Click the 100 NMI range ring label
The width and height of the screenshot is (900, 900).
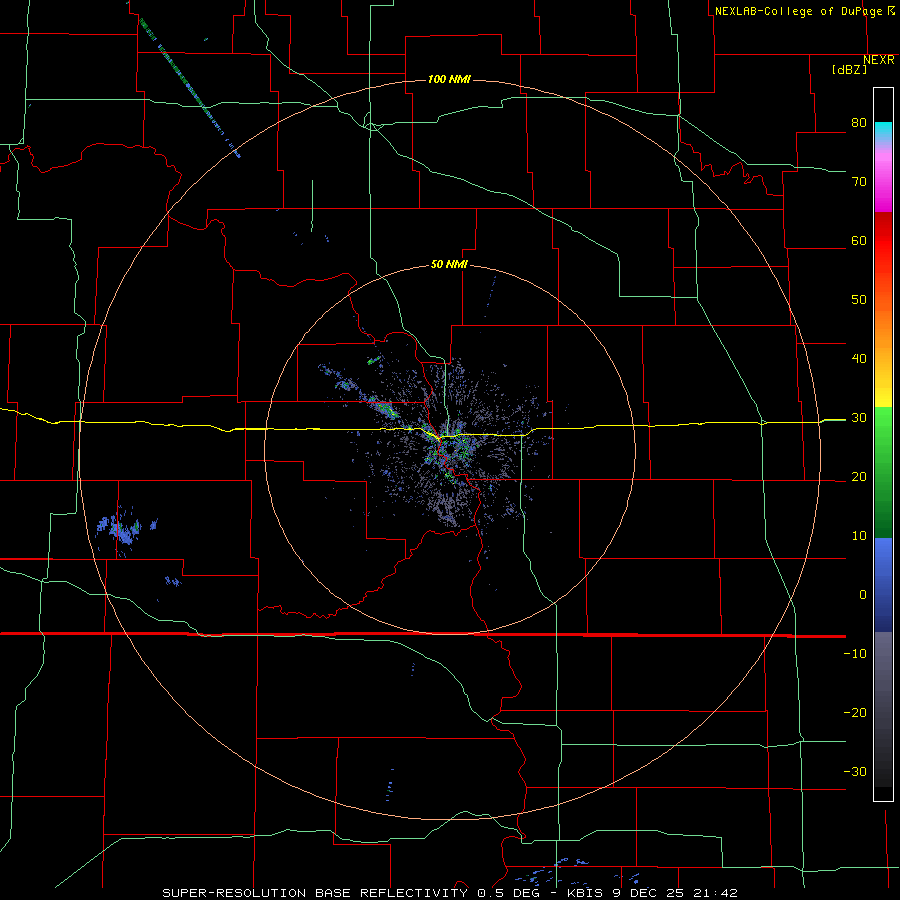(449, 79)
